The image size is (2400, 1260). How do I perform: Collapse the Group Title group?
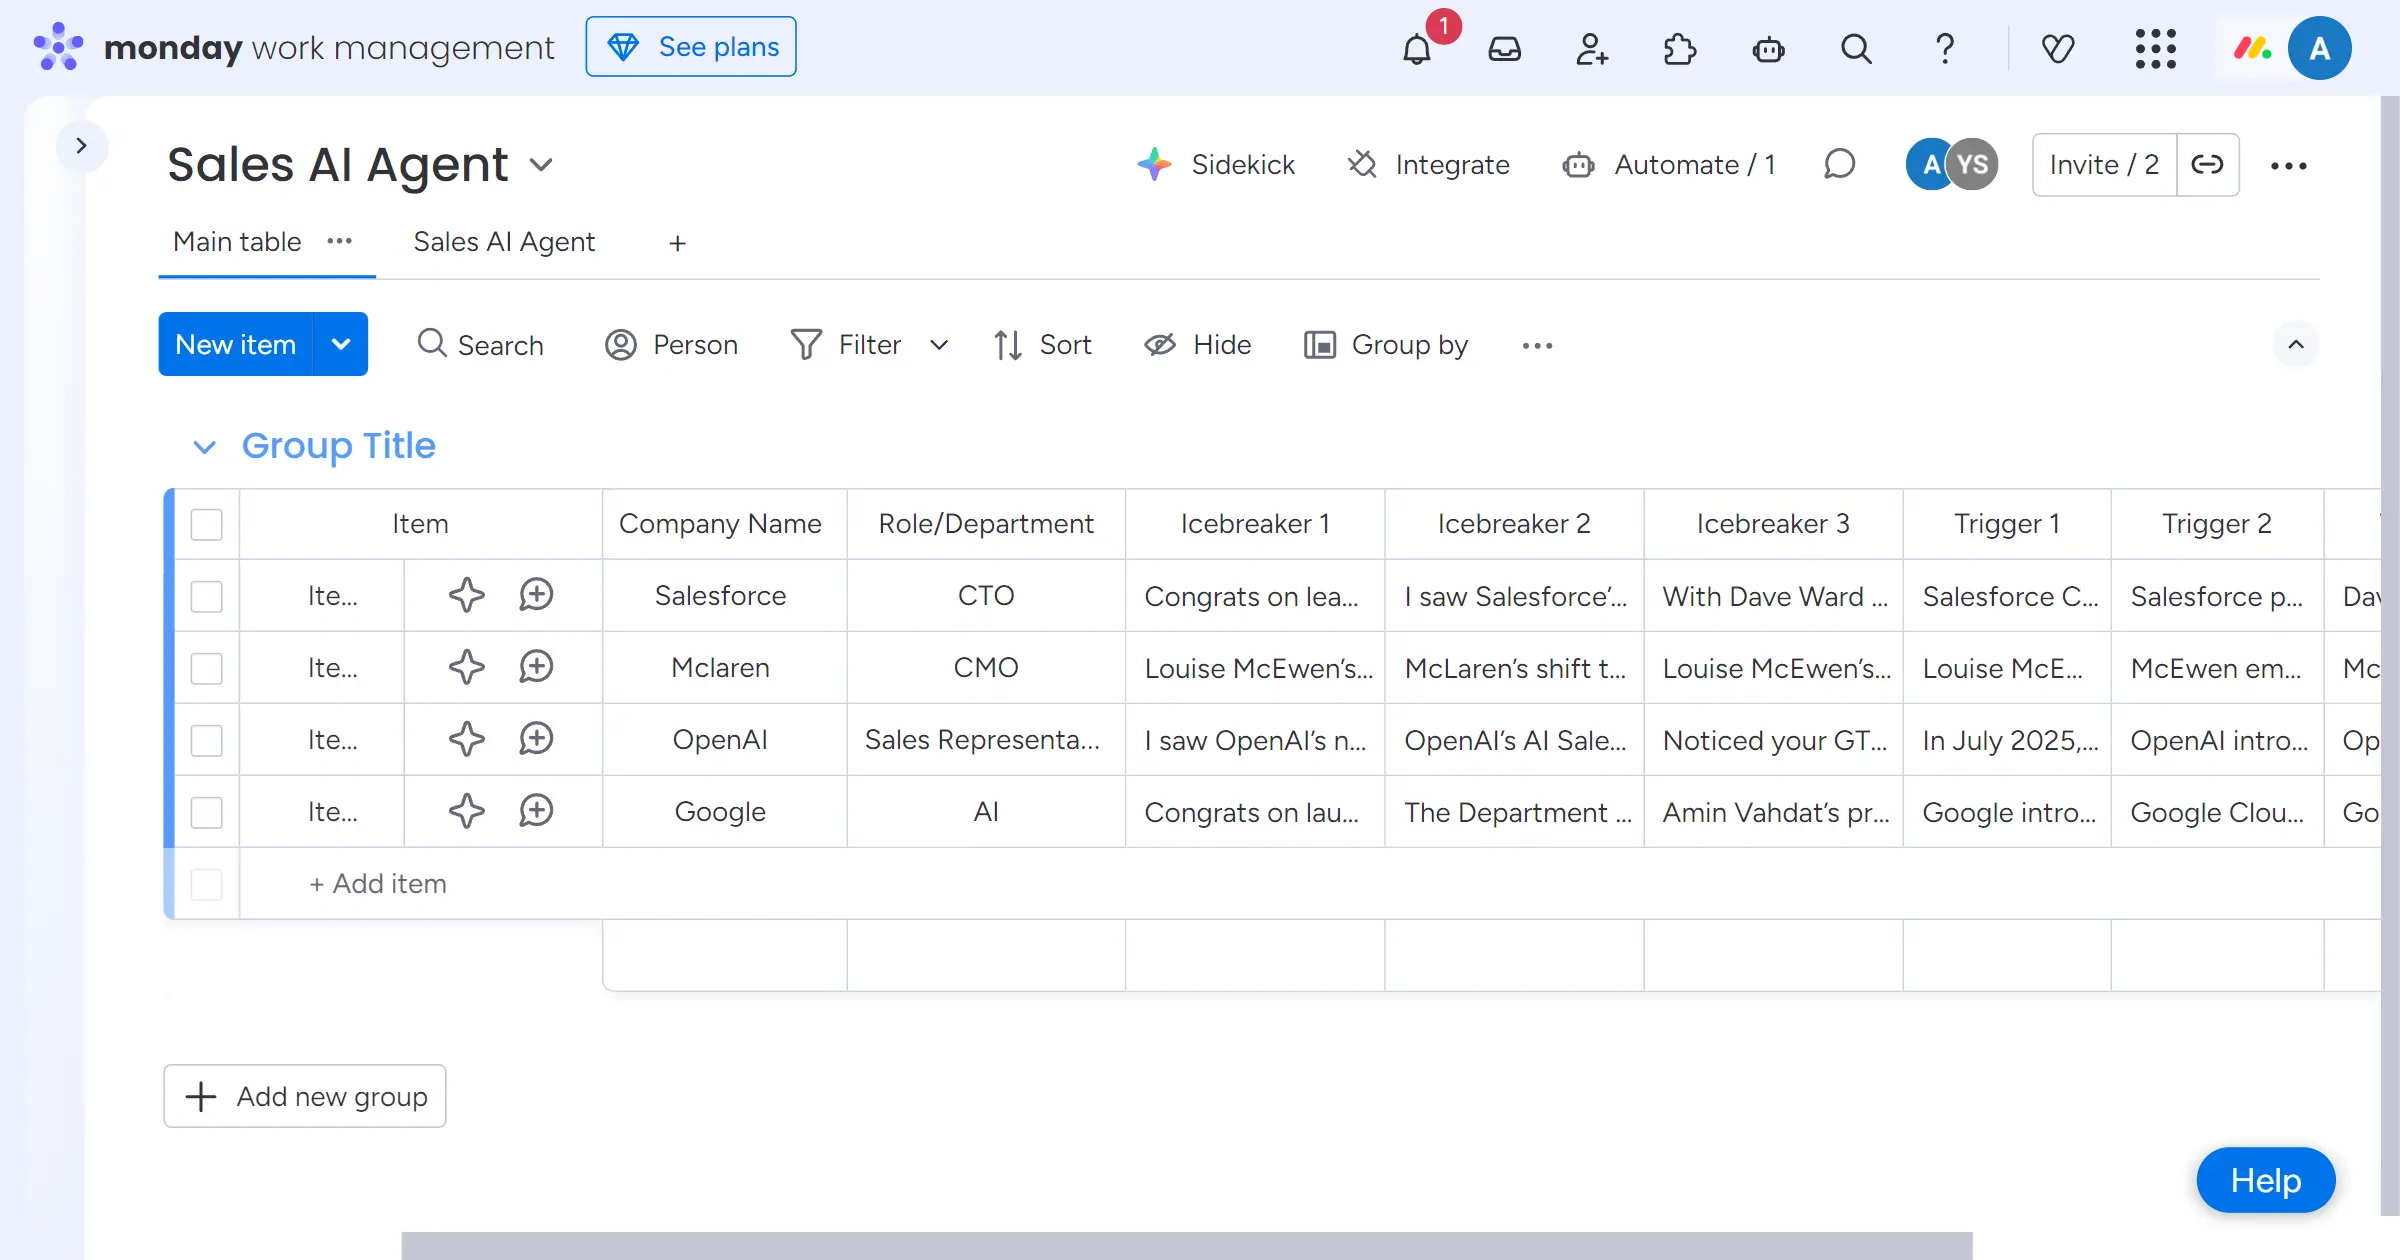click(204, 446)
